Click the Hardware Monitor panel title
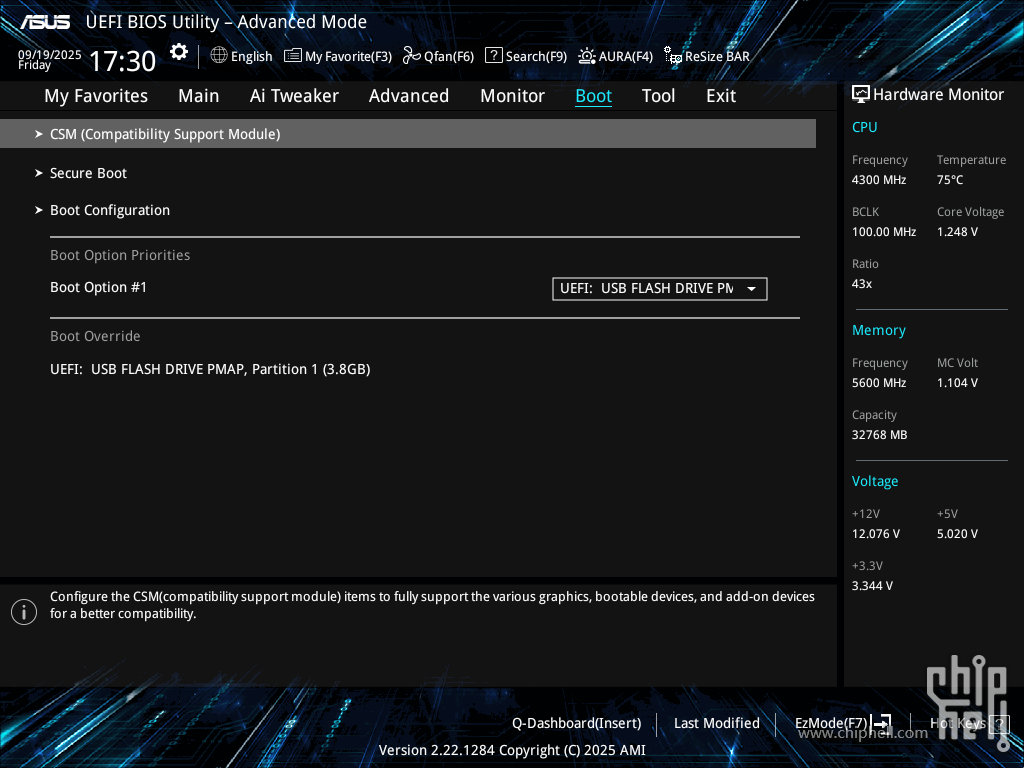Viewport: 1024px width, 768px height. point(938,95)
